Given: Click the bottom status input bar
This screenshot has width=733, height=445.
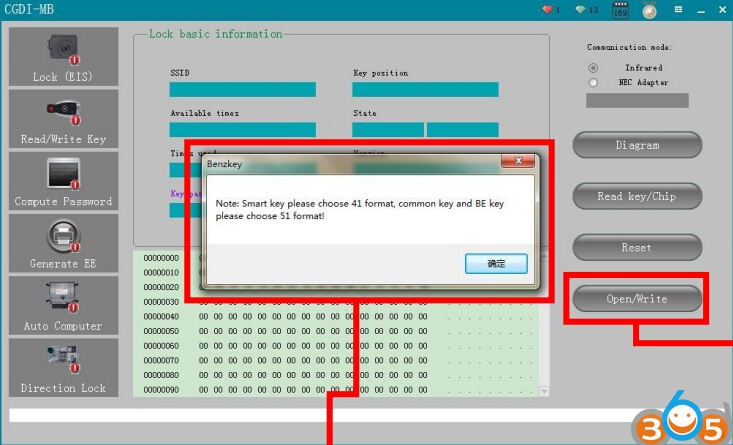Looking at the screenshot, I should pyautogui.click(x=323, y=415).
